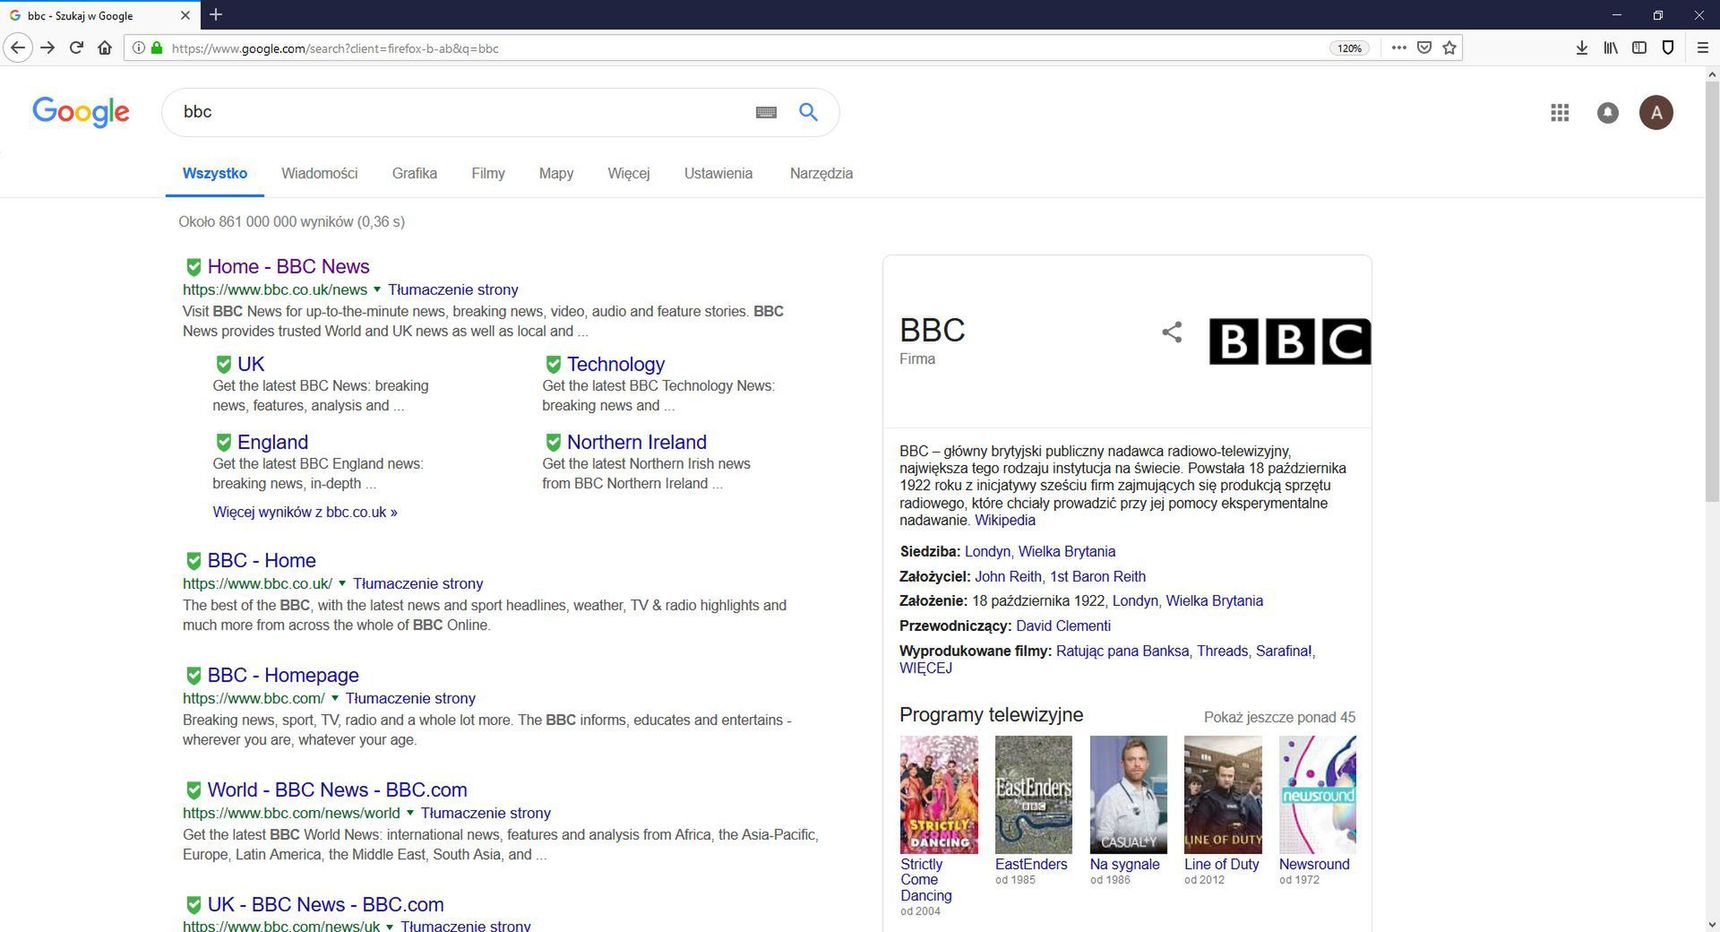Click the BBC logo image in panel
The width and height of the screenshot is (1720, 932).
[1290, 341]
